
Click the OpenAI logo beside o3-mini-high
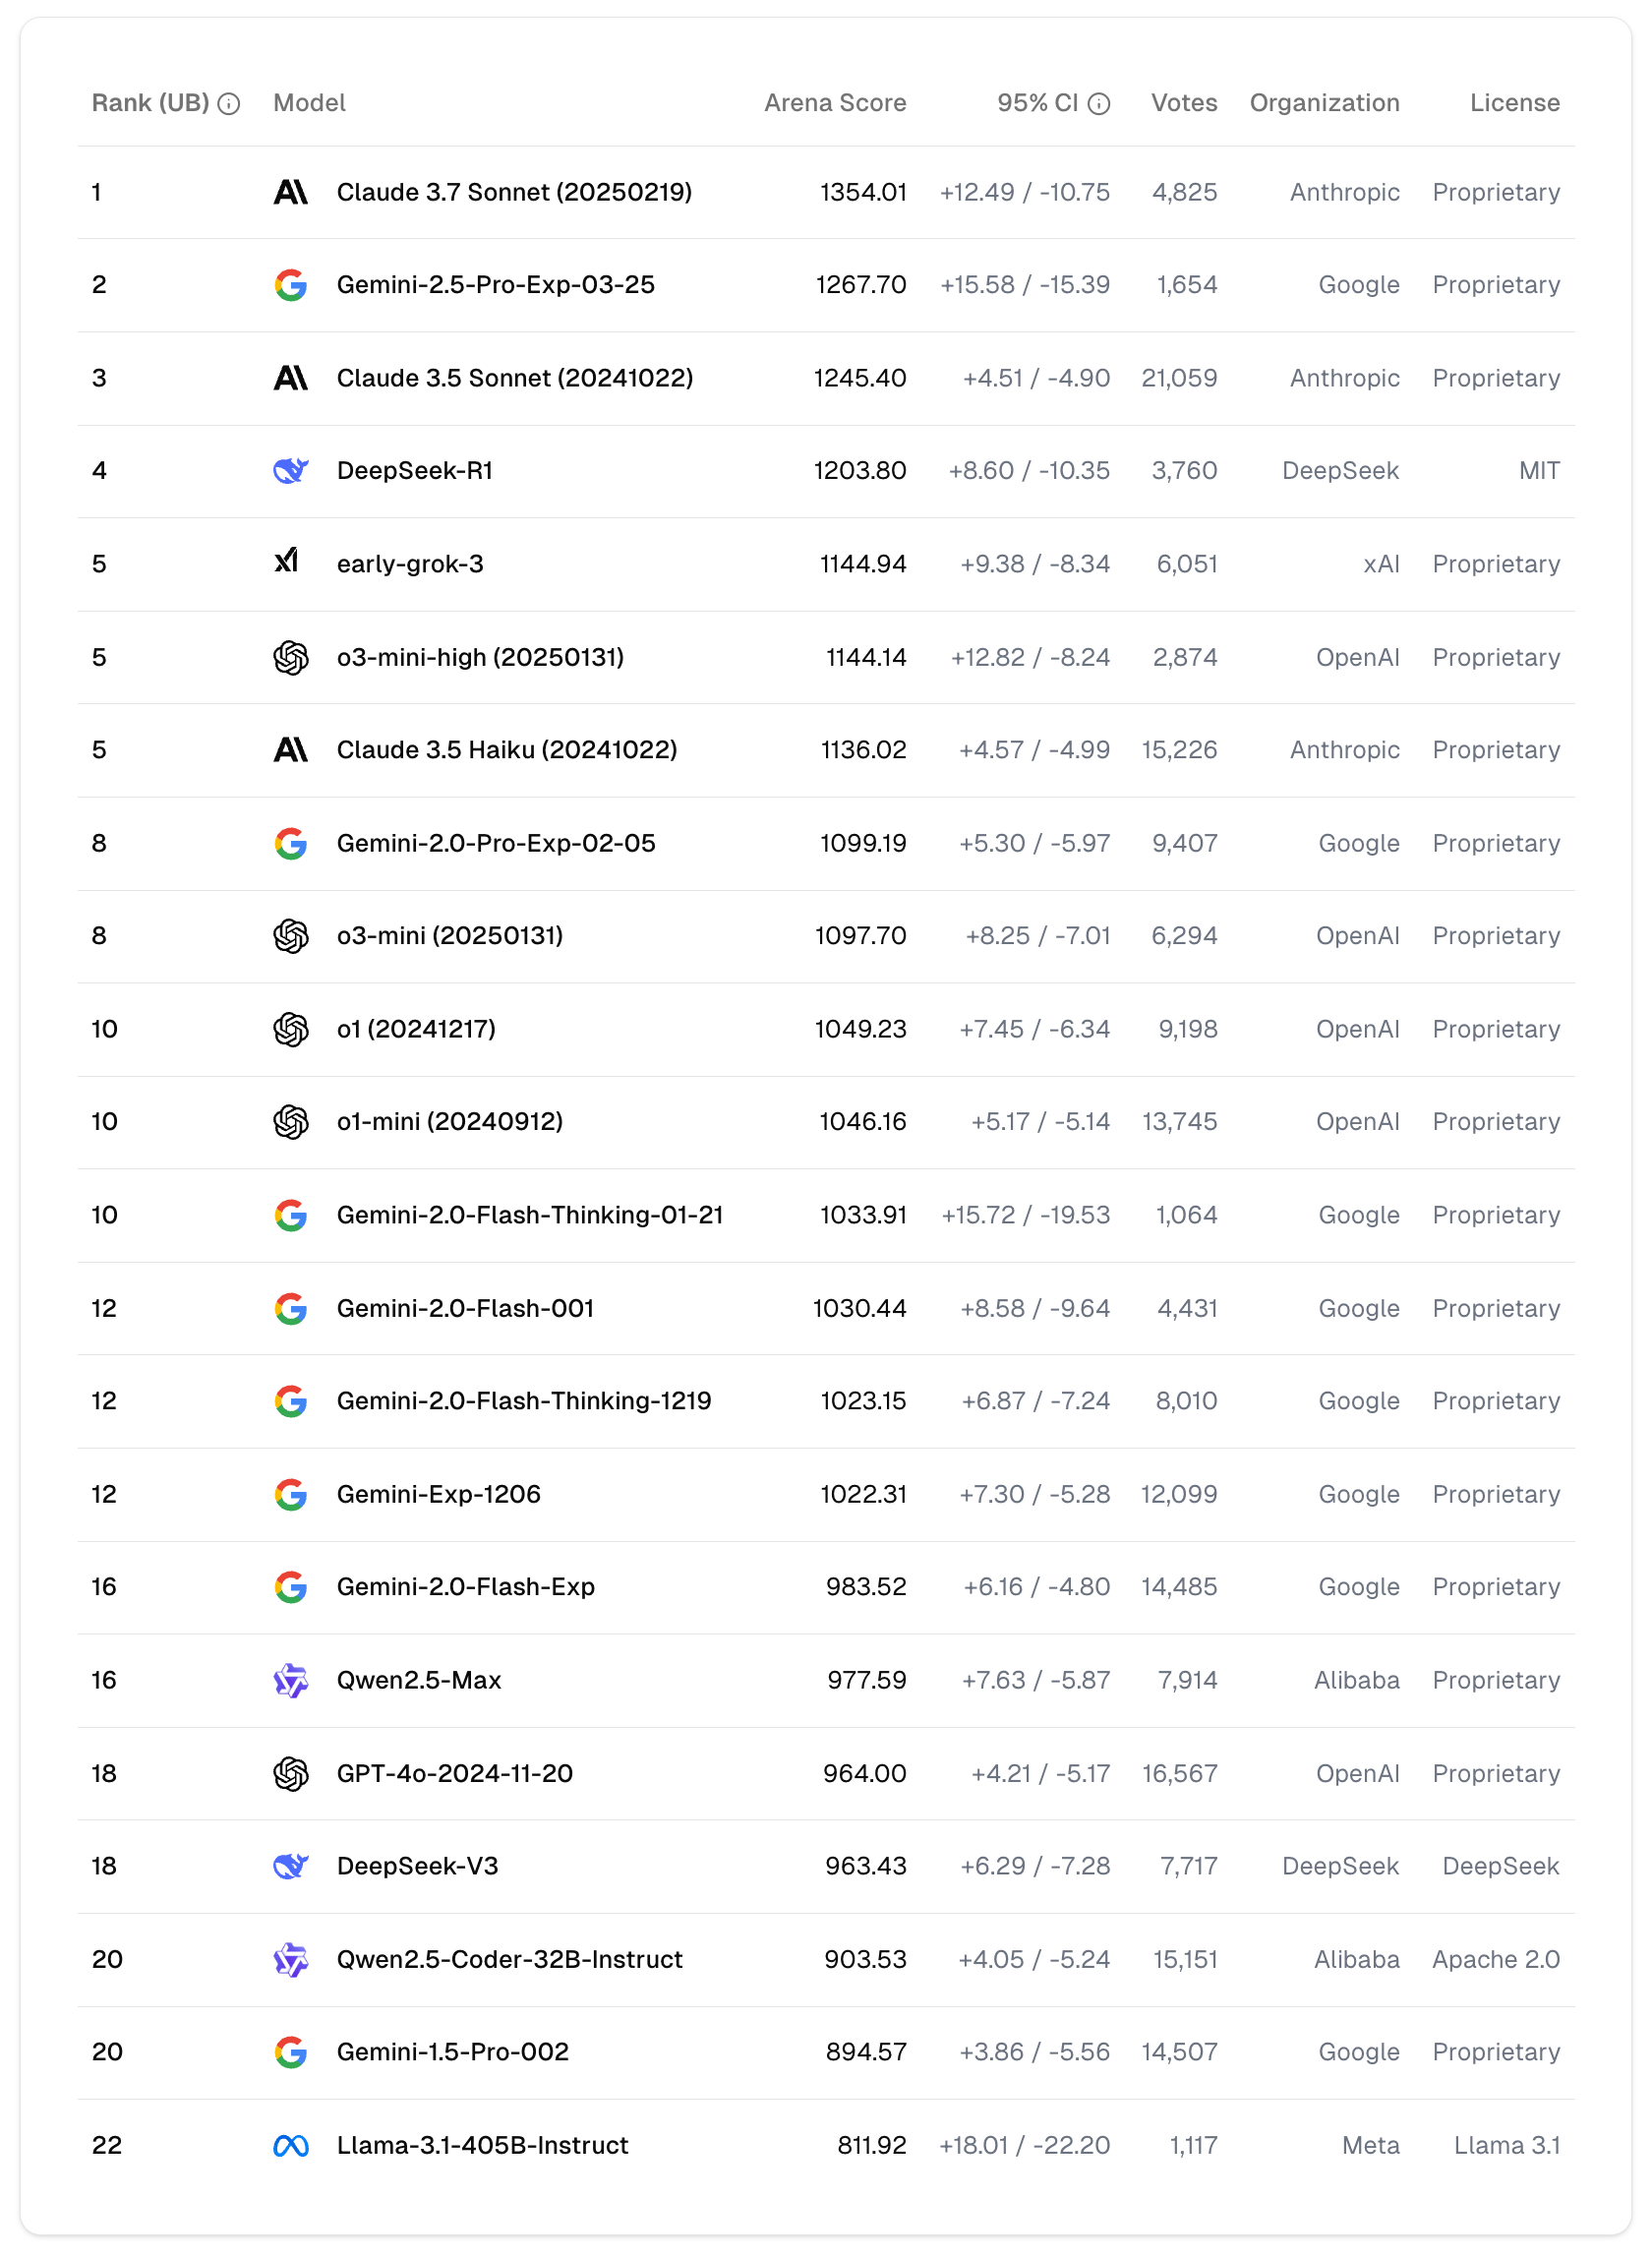point(290,657)
